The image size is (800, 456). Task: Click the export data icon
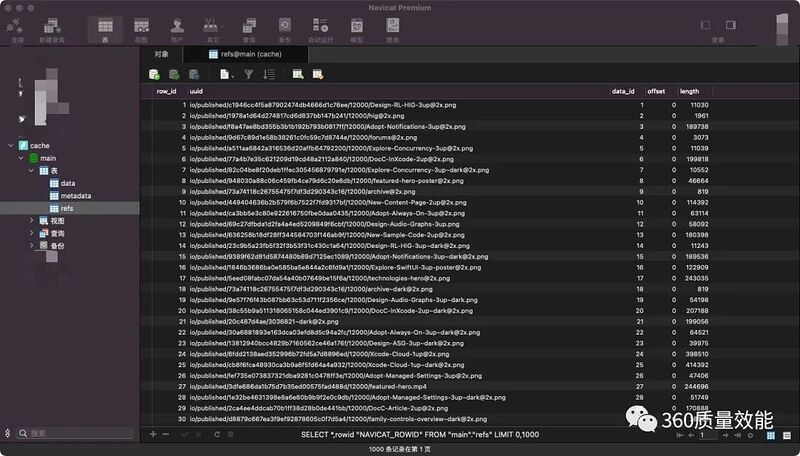pyautogui.click(x=318, y=74)
